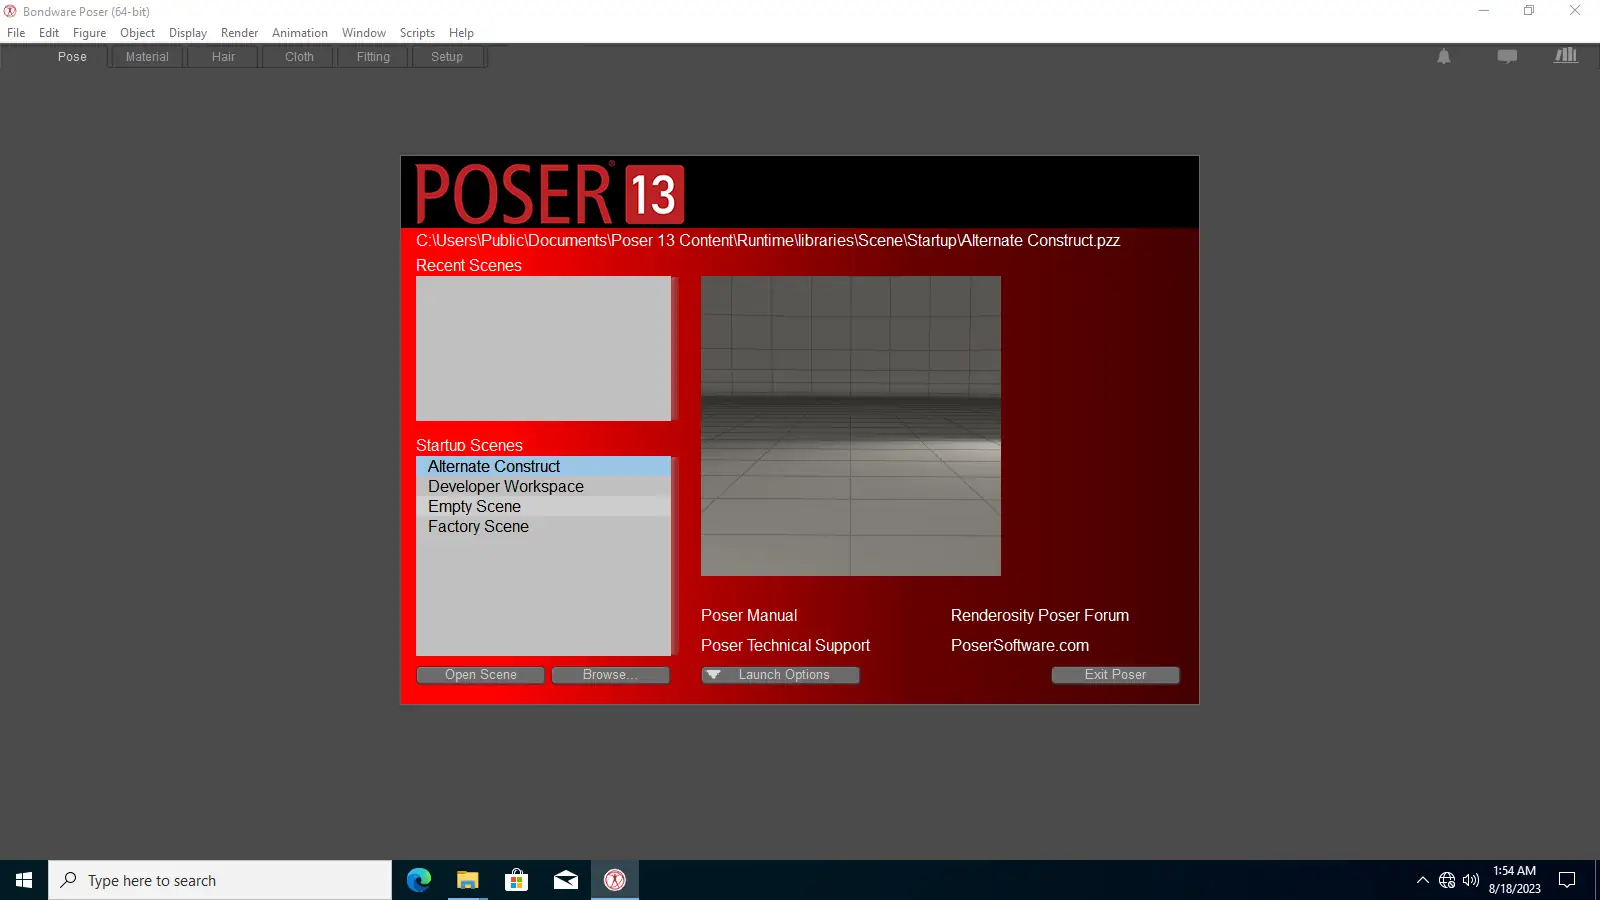Open the Window menu
Image resolution: width=1600 pixels, height=900 pixels.
(364, 33)
